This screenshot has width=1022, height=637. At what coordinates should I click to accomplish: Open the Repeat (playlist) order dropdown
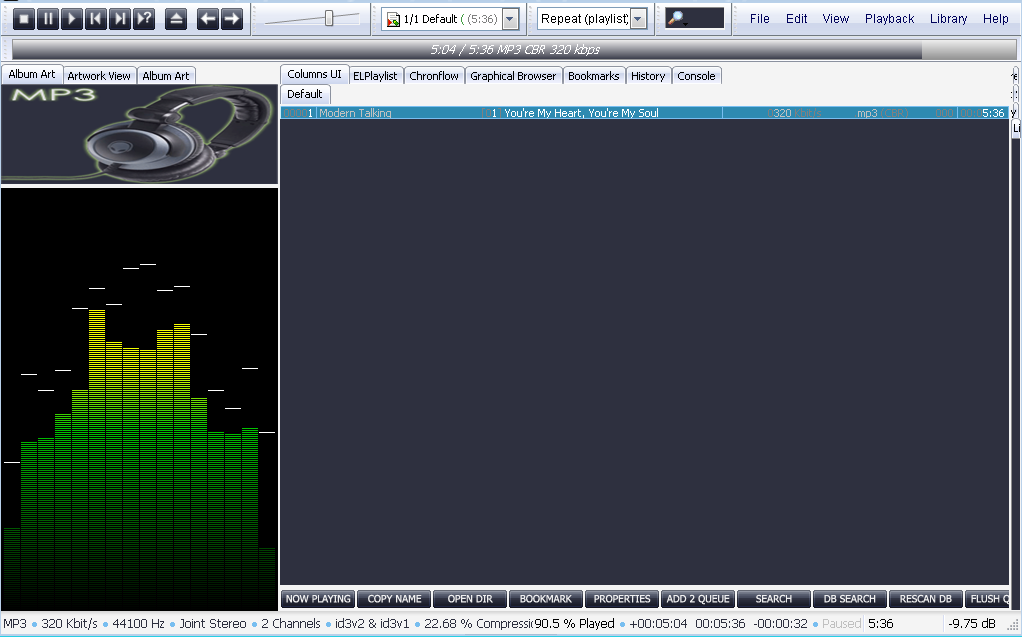(x=638, y=19)
